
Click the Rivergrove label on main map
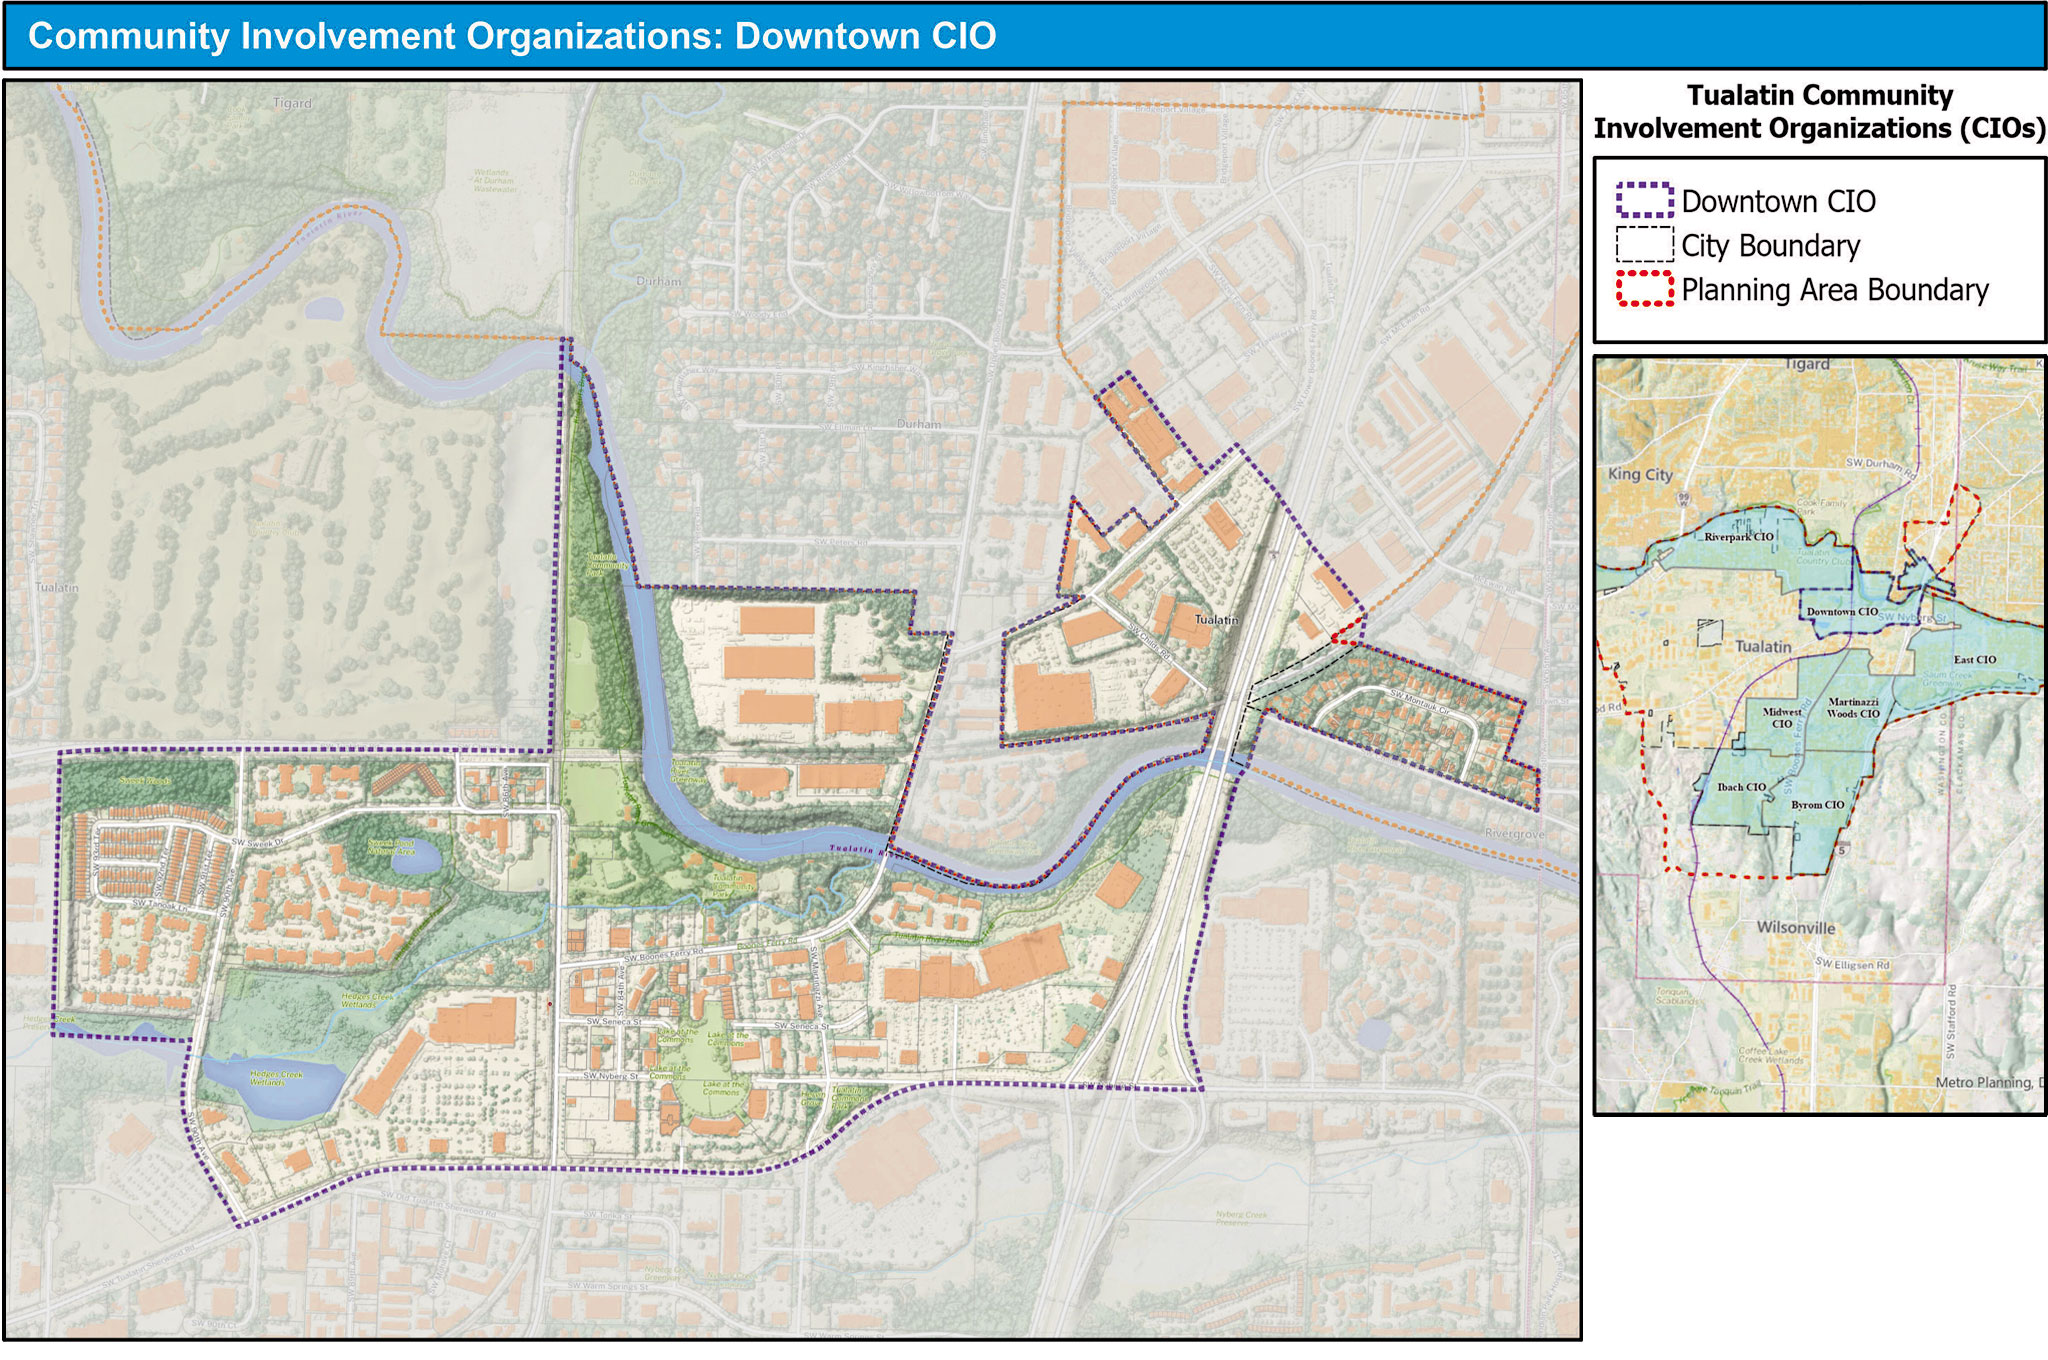pos(1514,833)
